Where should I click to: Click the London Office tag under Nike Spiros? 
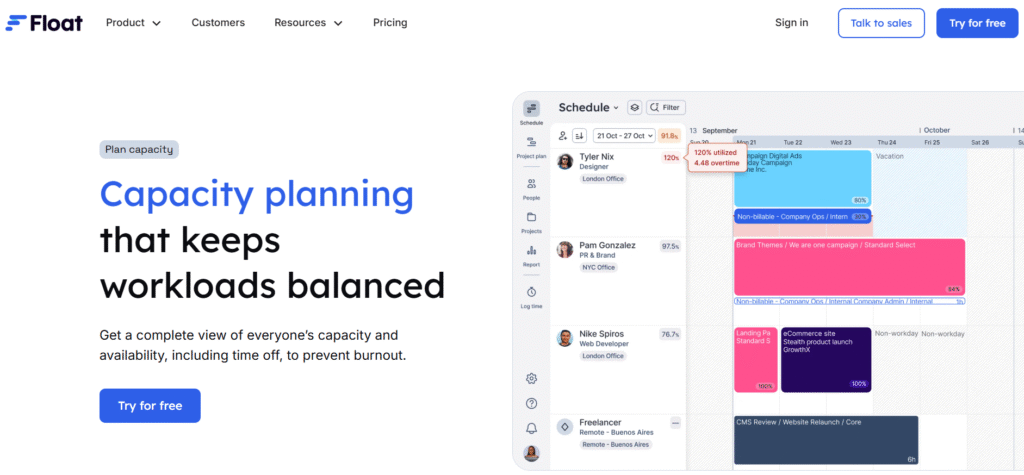(x=603, y=356)
